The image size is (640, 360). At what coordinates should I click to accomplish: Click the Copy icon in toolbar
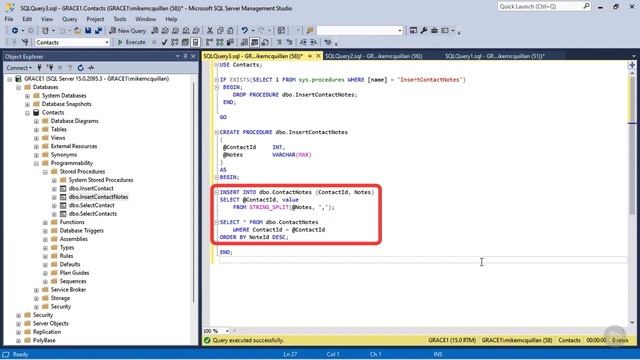[x=220, y=31]
